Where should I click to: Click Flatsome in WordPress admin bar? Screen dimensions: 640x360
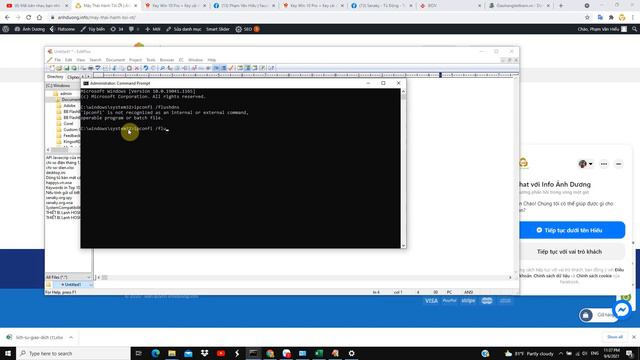point(62,29)
